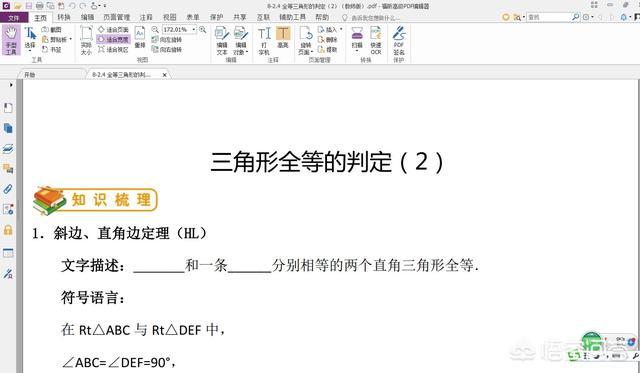Close the 8-2.4 PDF document tab

164,75
